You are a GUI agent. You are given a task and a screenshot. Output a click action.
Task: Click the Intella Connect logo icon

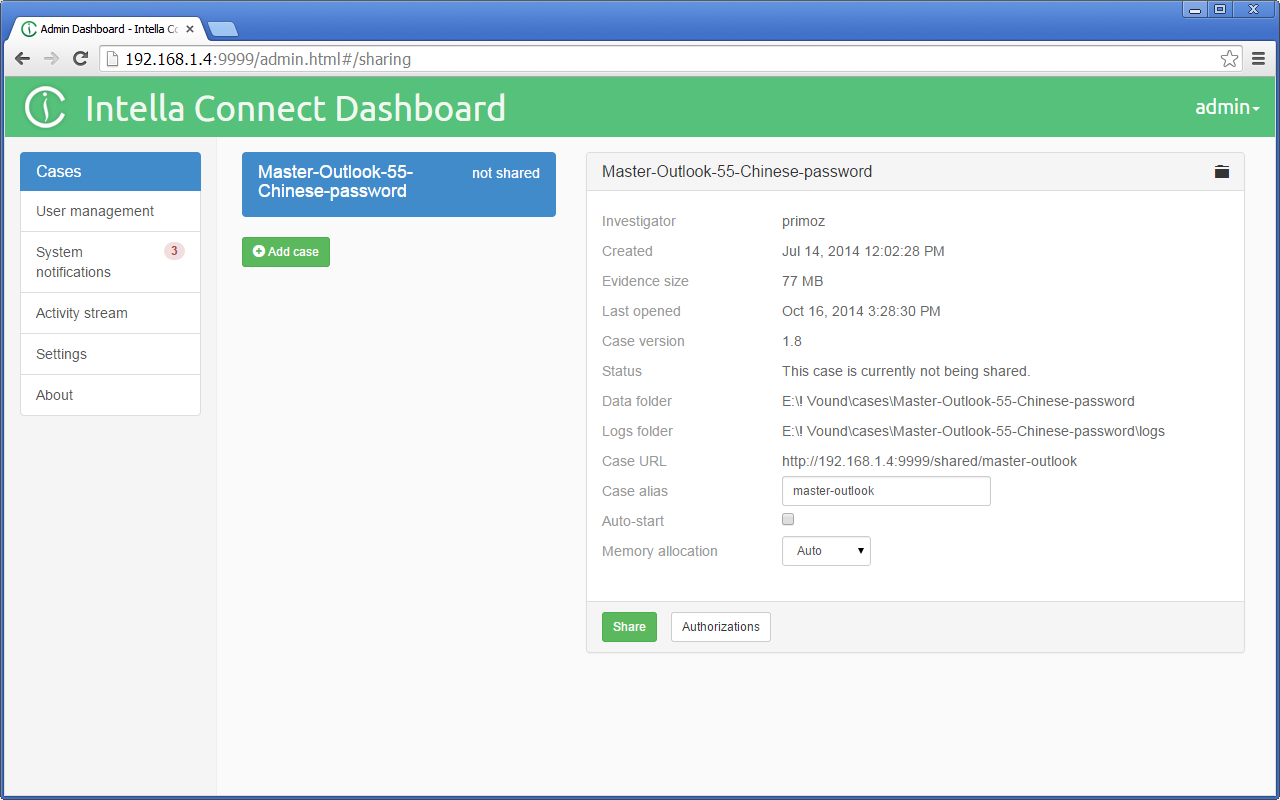click(44, 108)
